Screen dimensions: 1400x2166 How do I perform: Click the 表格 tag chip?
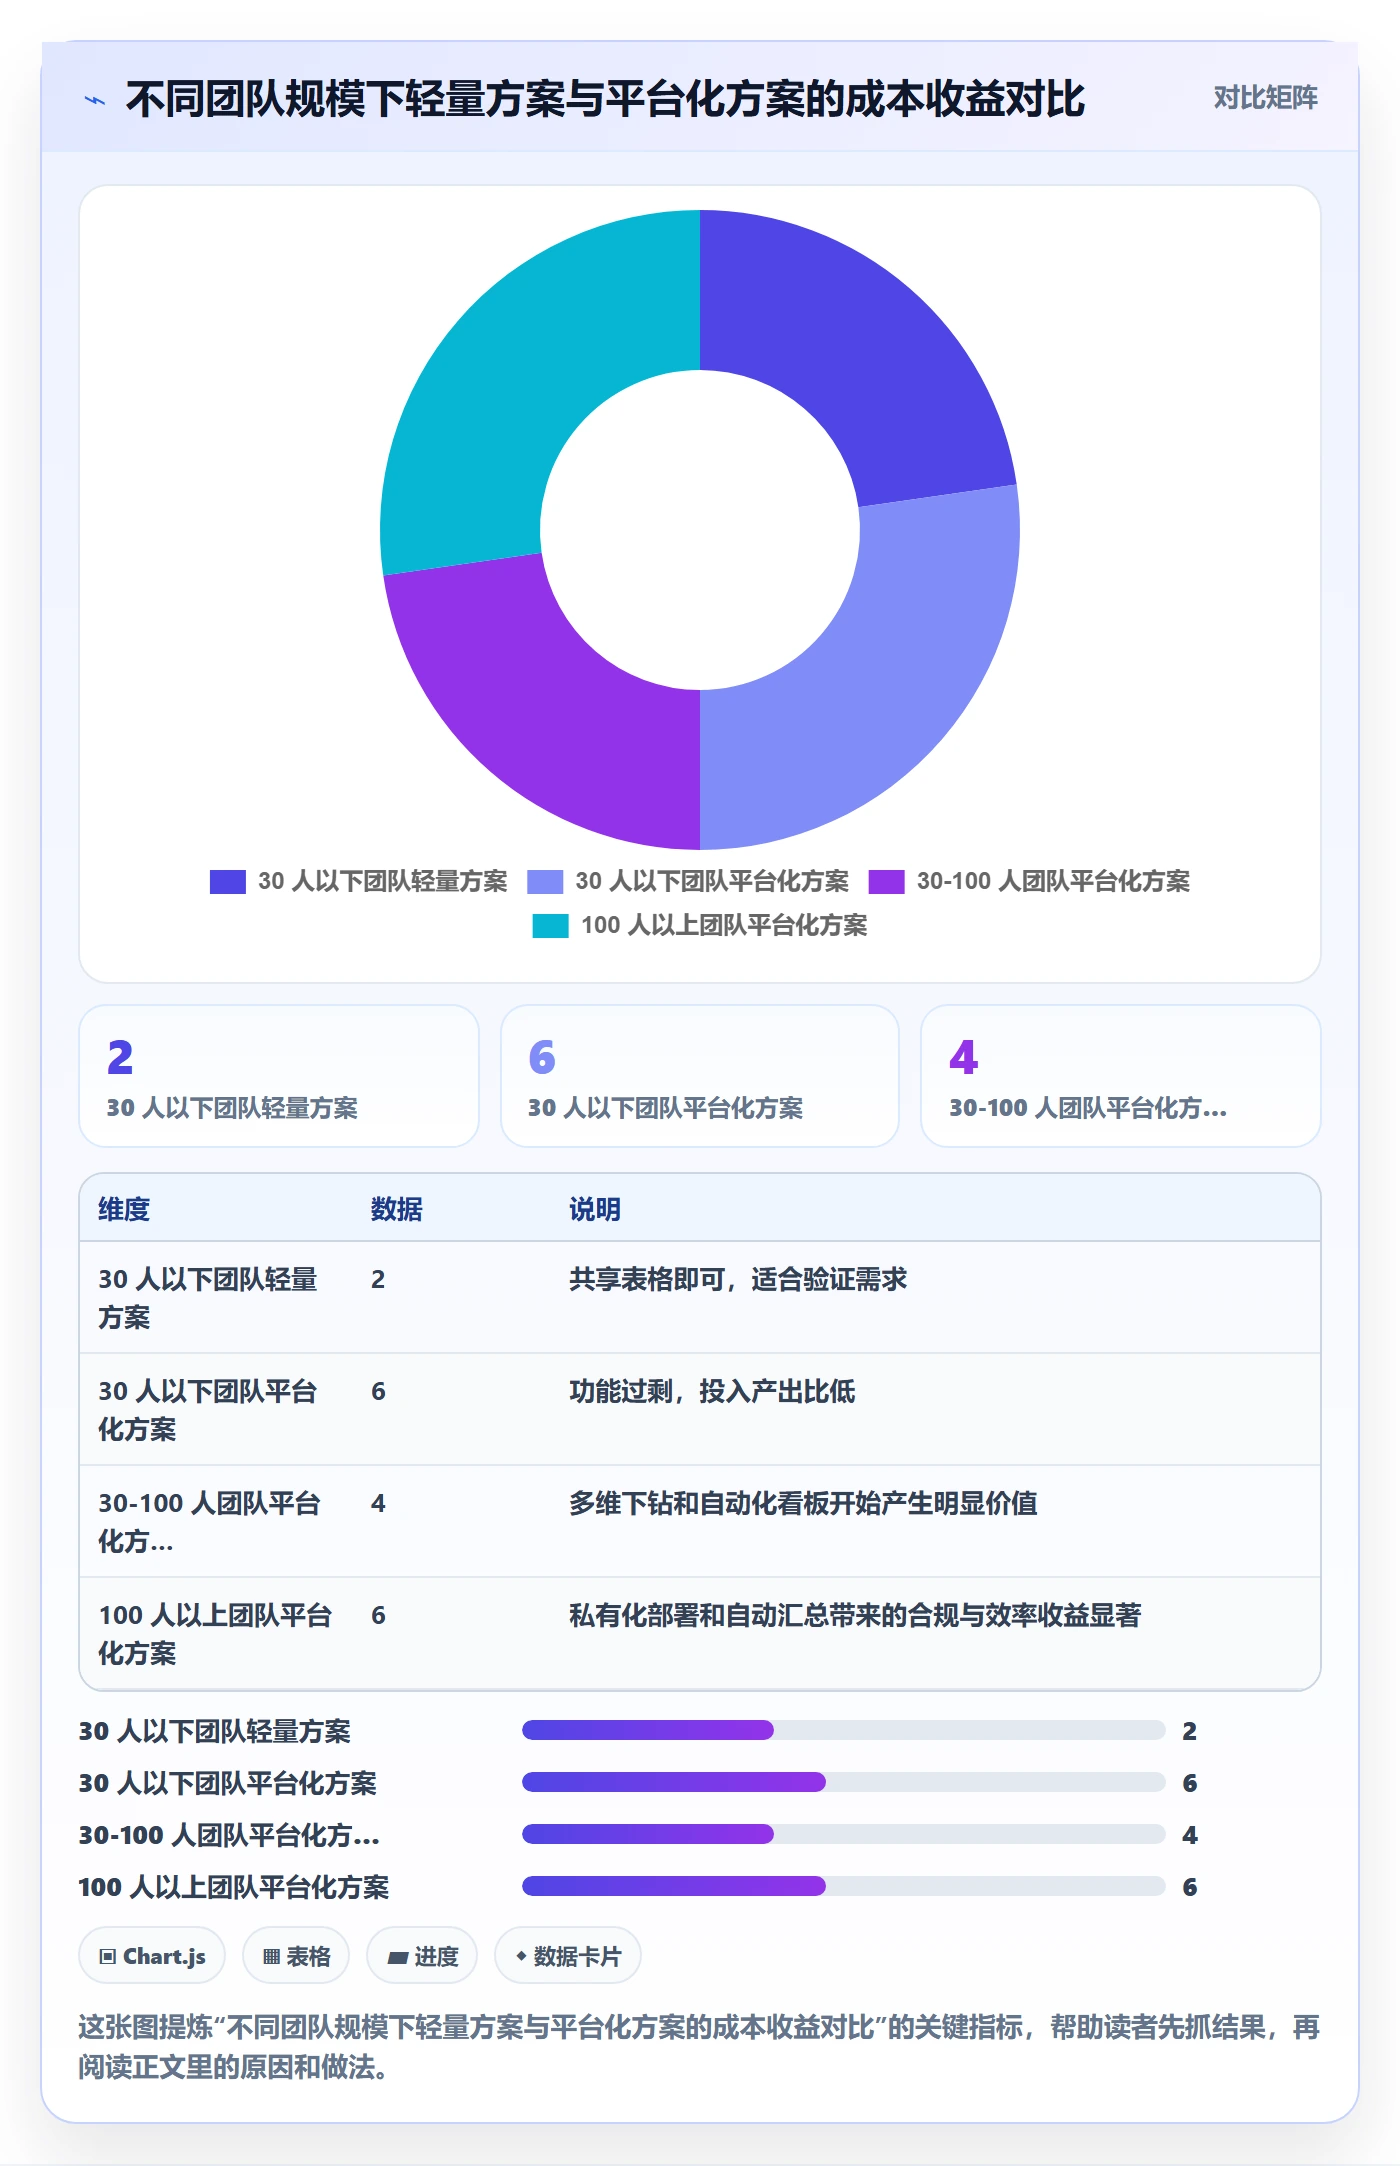point(296,1956)
